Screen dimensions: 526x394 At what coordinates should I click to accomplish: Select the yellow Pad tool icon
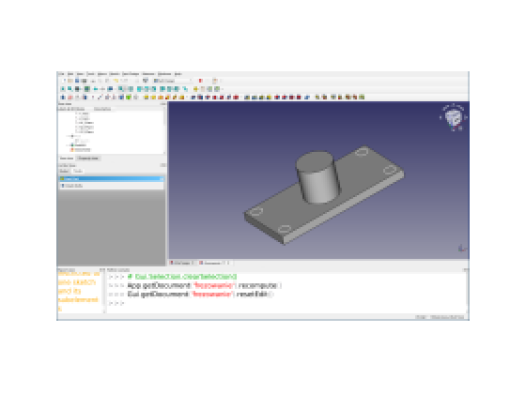(x=146, y=97)
